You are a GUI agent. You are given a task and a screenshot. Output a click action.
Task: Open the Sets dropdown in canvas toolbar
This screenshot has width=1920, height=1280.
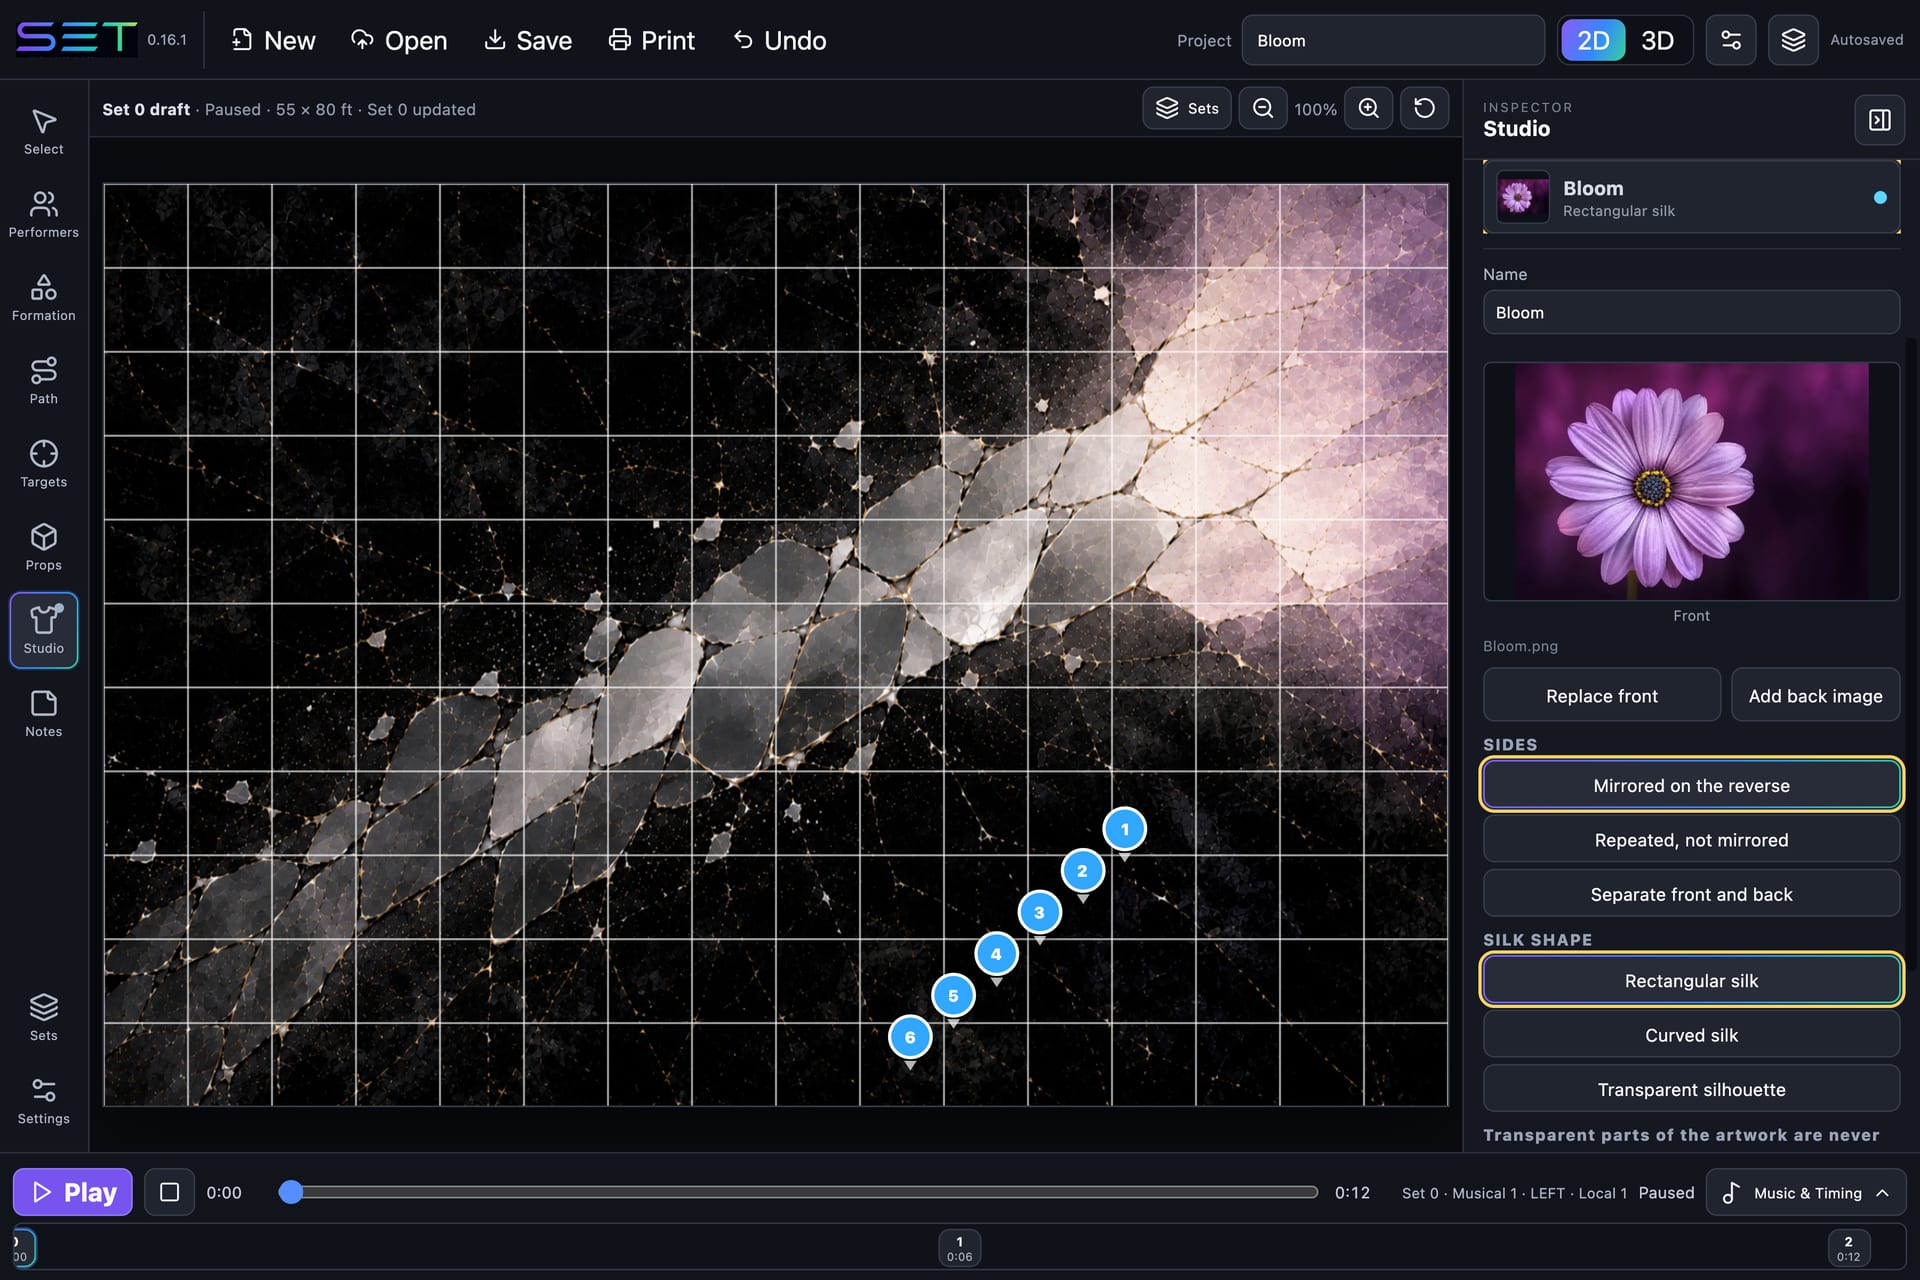coord(1187,108)
